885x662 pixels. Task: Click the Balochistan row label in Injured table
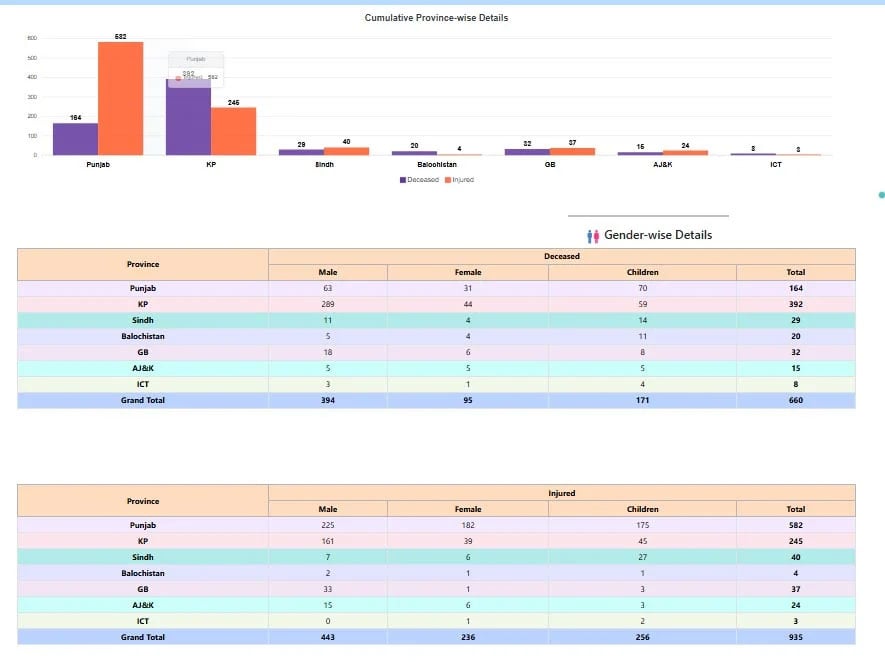pyautogui.click(x=143, y=573)
